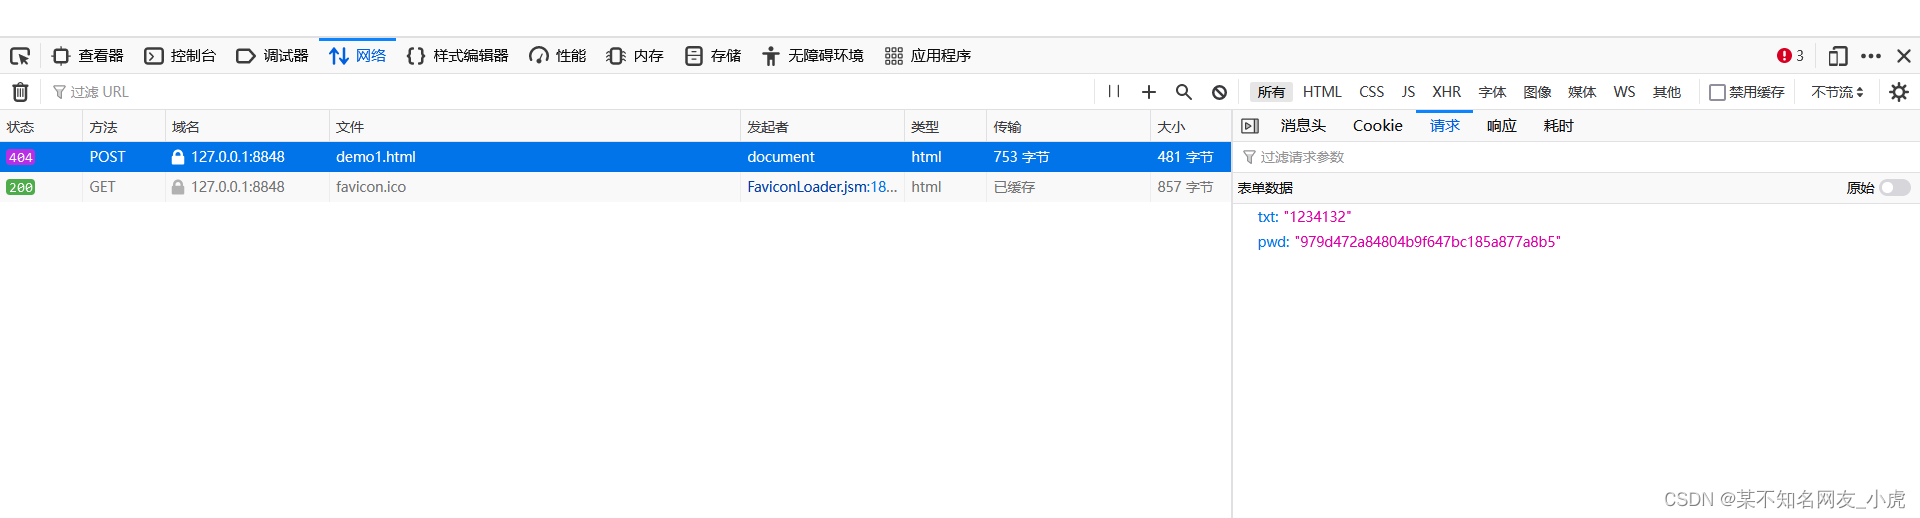Open the Accessibility (无障碍环境) panel
The image size is (1920, 518).
pos(812,56)
